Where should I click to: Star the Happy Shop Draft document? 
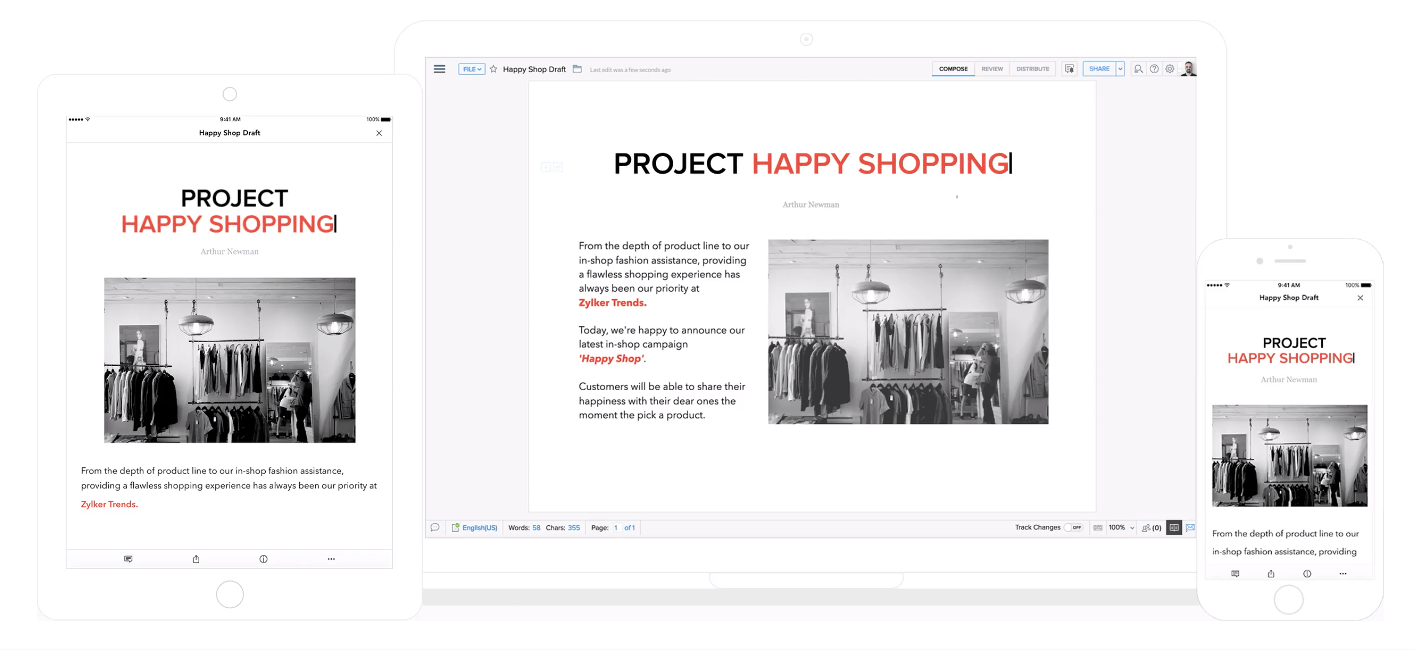(493, 69)
